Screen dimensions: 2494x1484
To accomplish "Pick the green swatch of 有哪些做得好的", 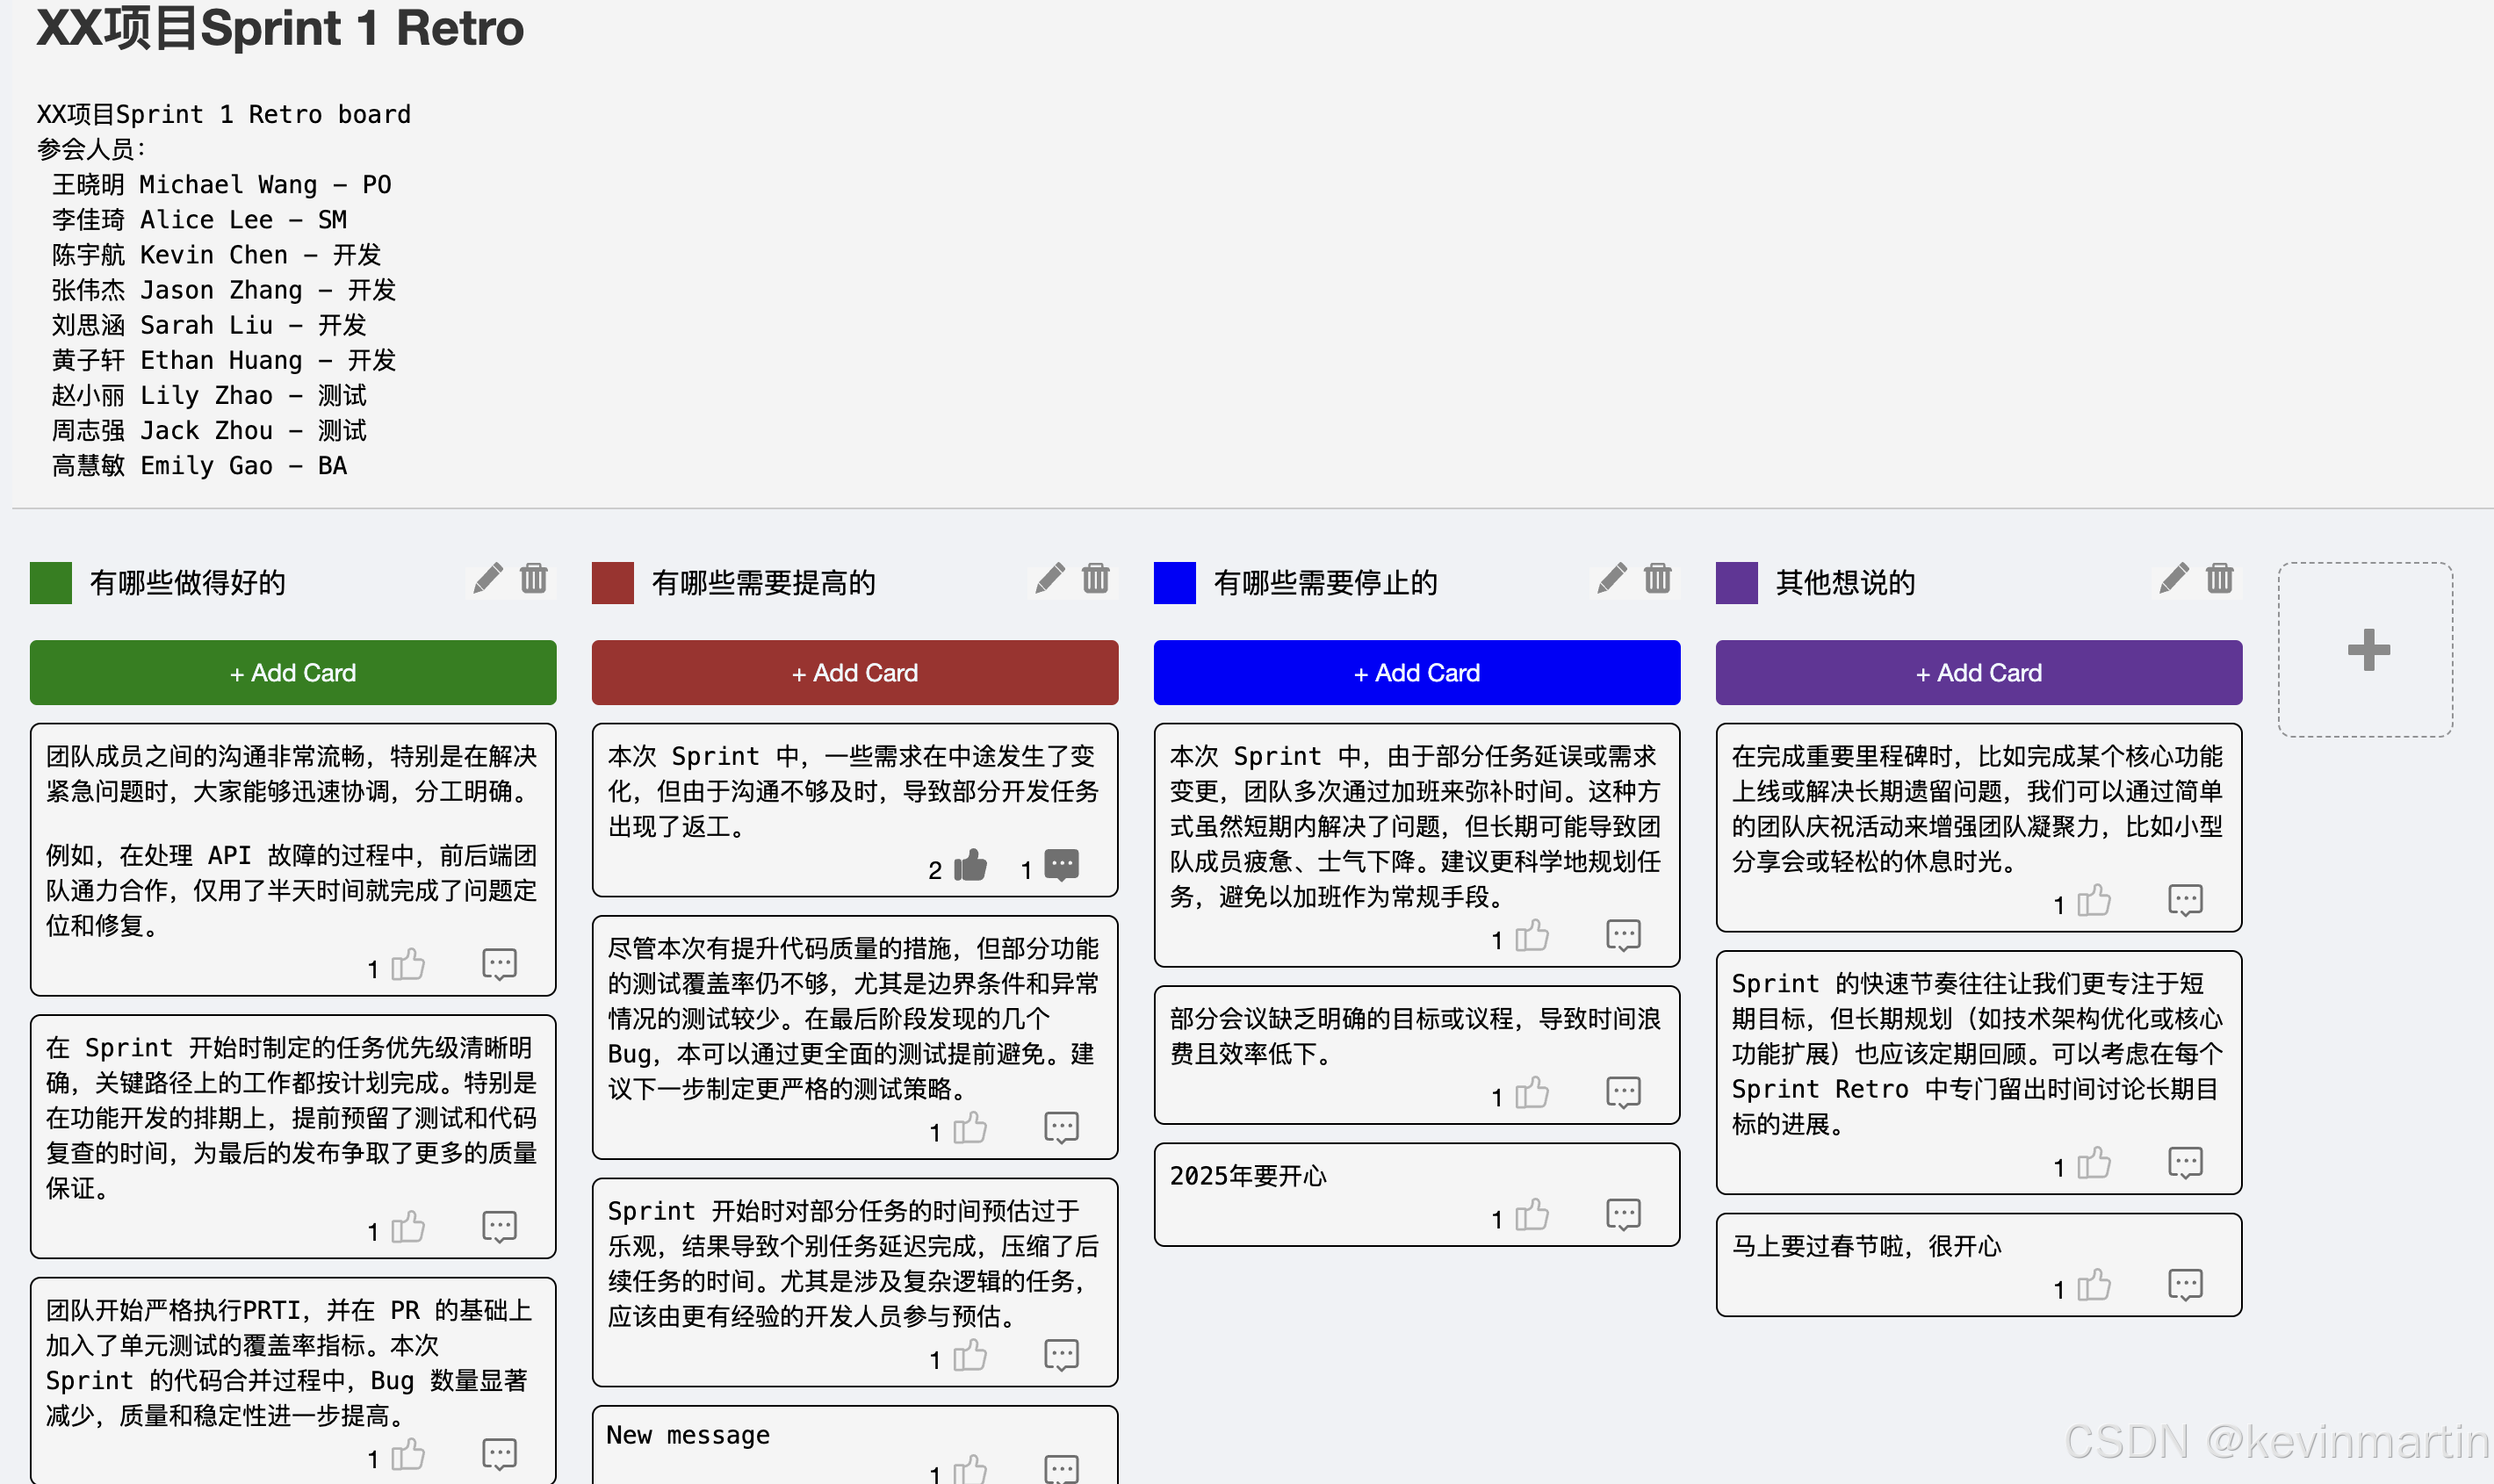I will click(x=51, y=583).
